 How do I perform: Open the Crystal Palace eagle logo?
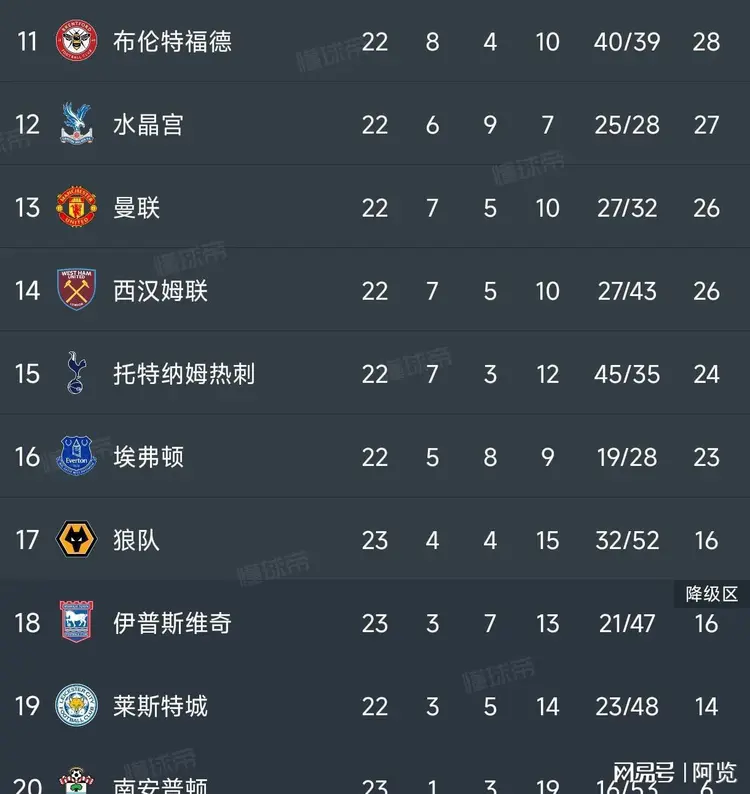pos(76,124)
